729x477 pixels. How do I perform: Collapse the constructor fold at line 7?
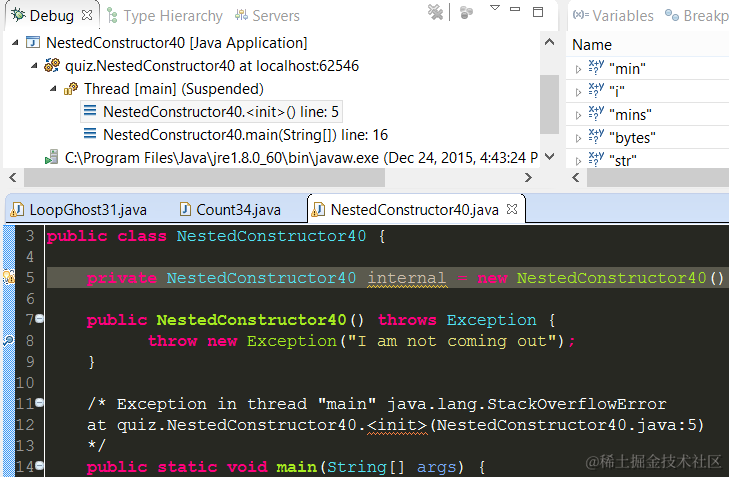click(40, 318)
